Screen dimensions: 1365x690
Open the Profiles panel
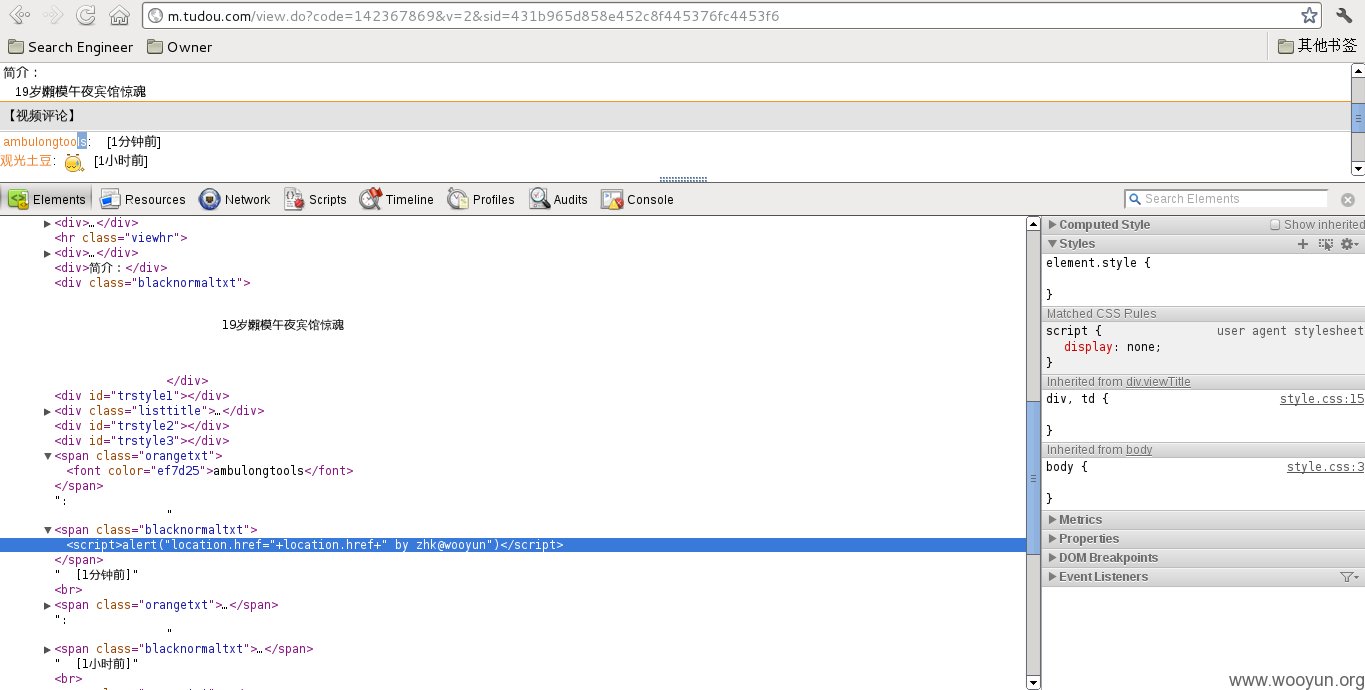coord(481,199)
